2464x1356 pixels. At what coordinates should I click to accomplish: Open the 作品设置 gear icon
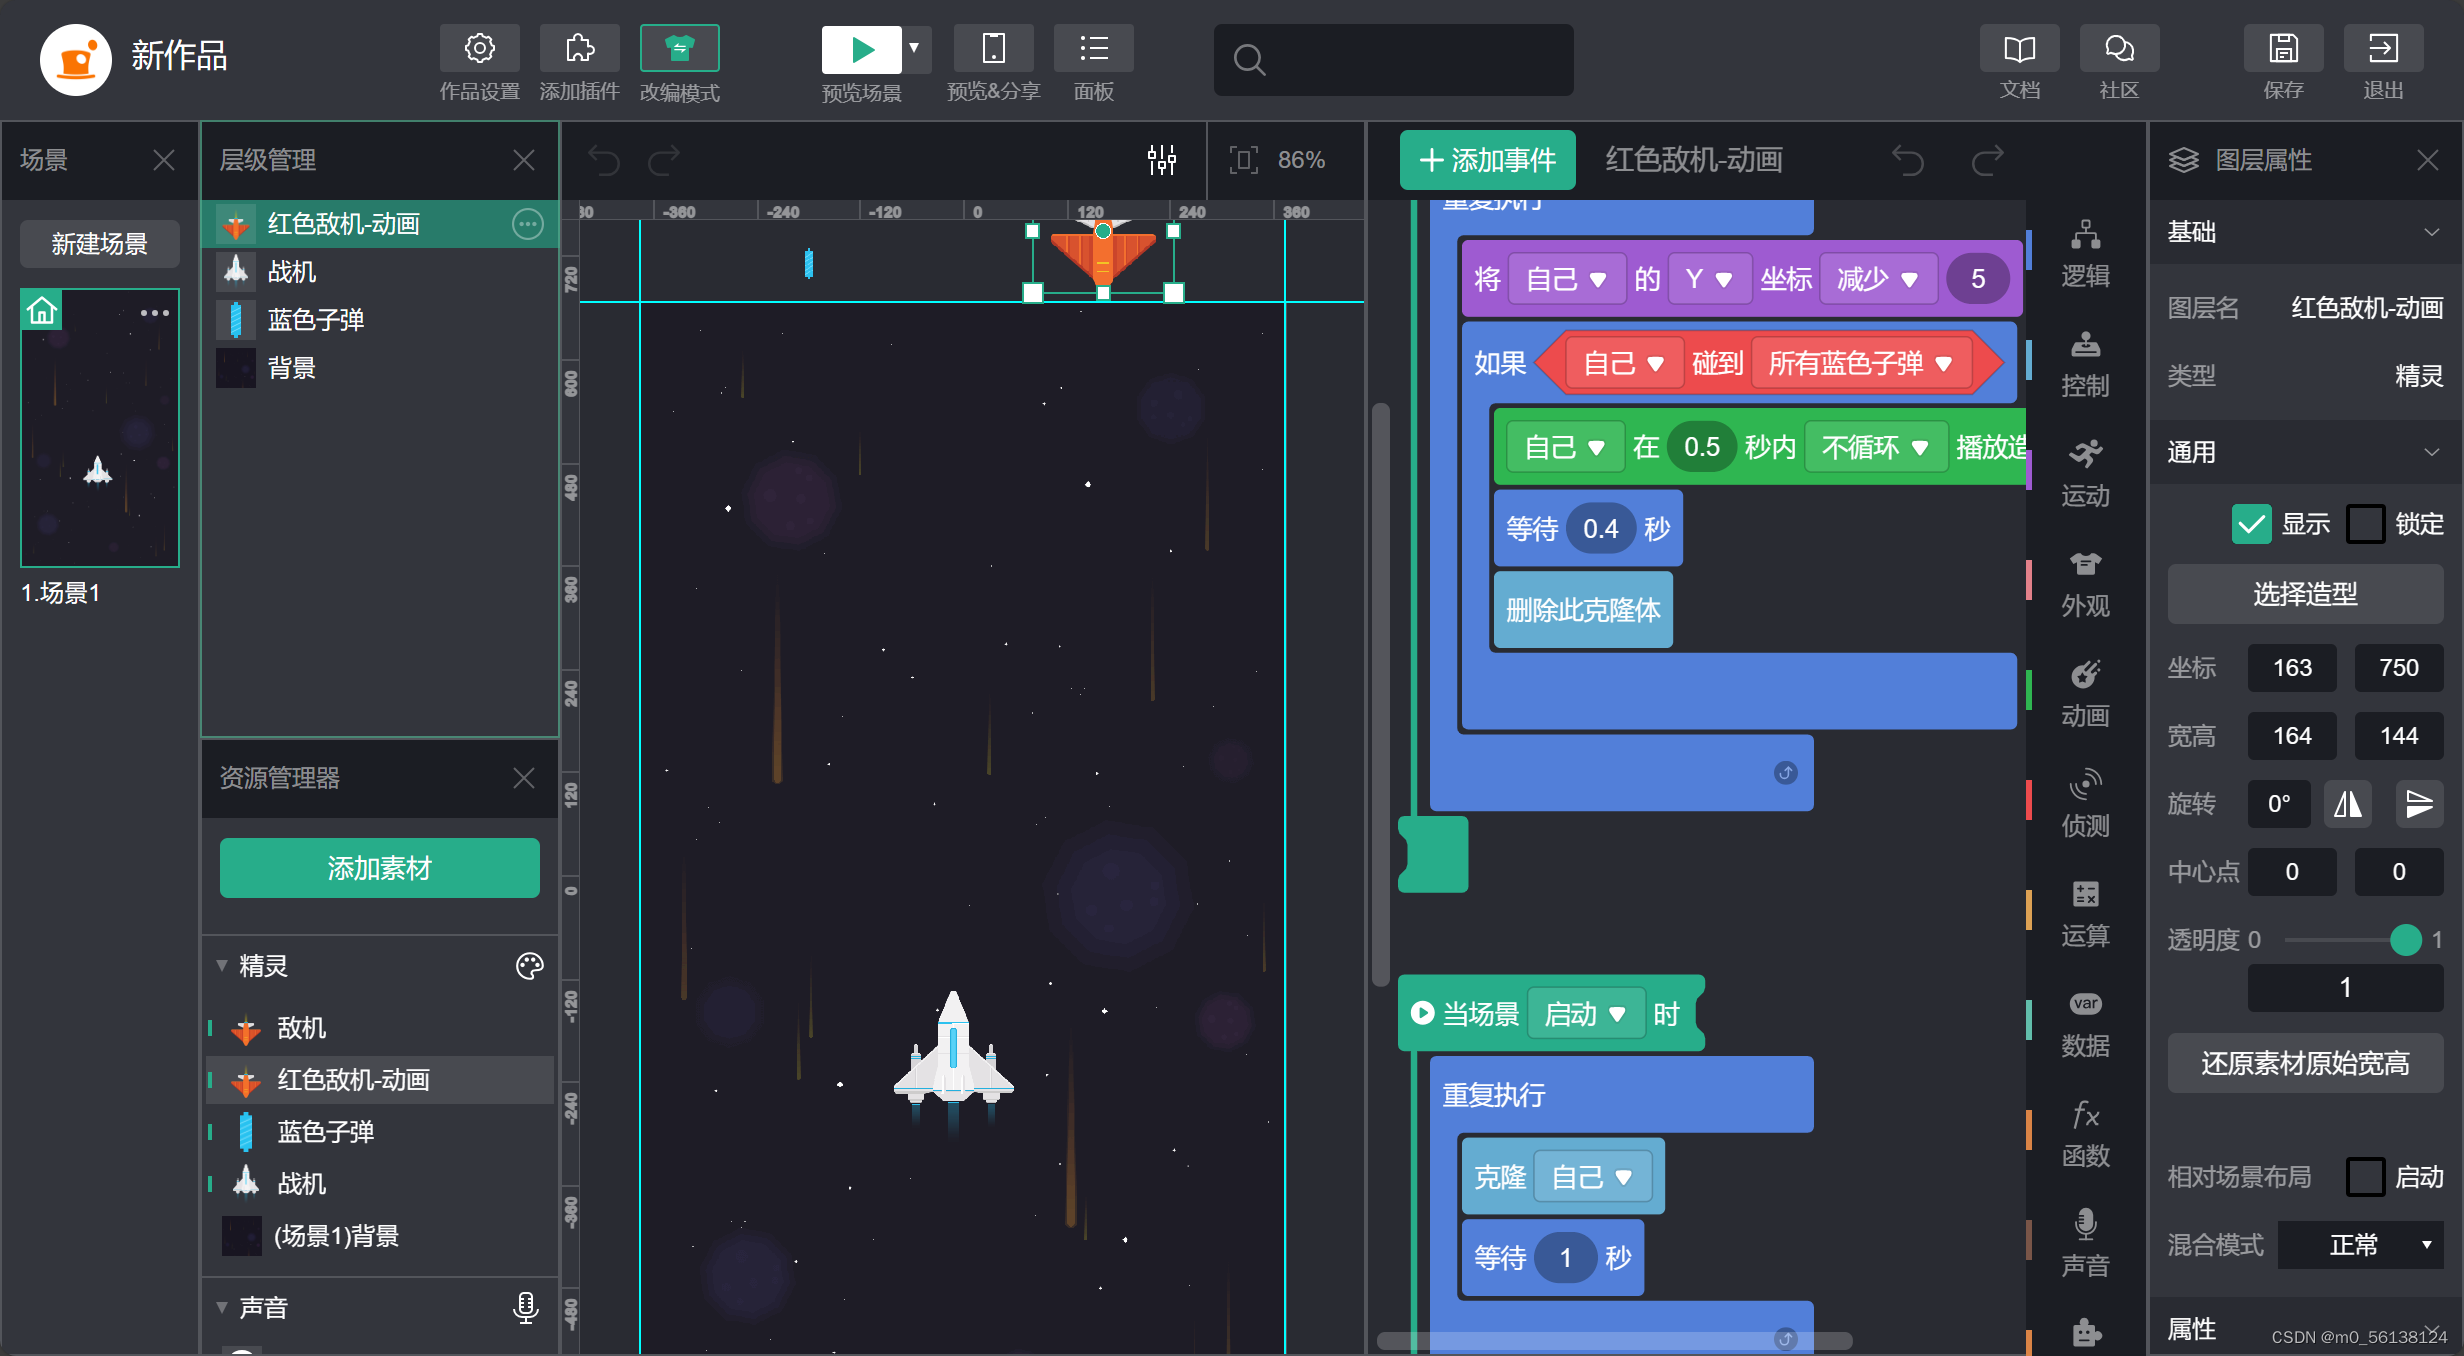479,49
